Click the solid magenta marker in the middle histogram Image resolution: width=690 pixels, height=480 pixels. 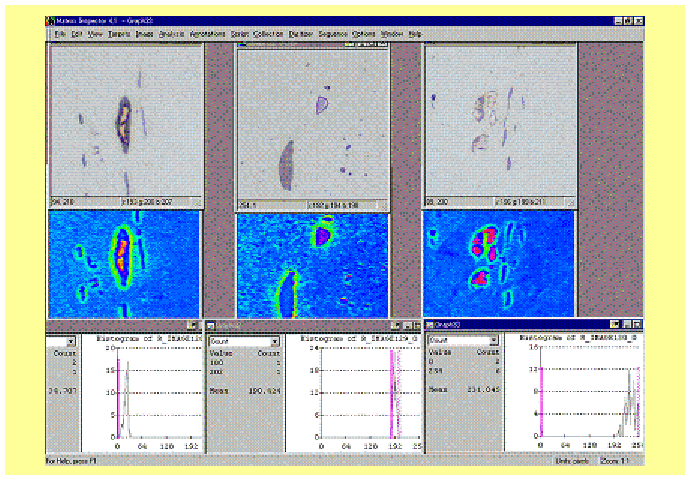[x=391, y=394]
